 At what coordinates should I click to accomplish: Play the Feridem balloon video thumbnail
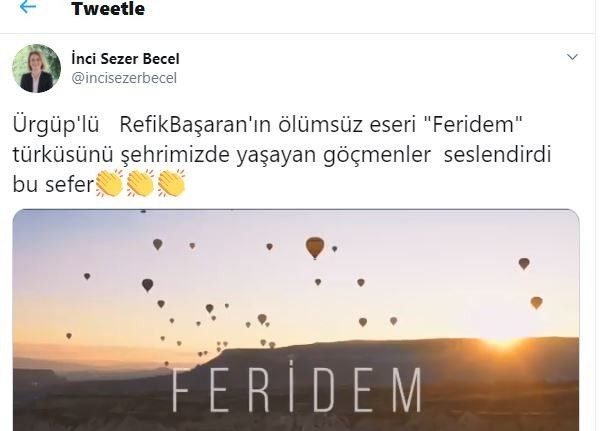pyautogui.click(x=296, y=320)
